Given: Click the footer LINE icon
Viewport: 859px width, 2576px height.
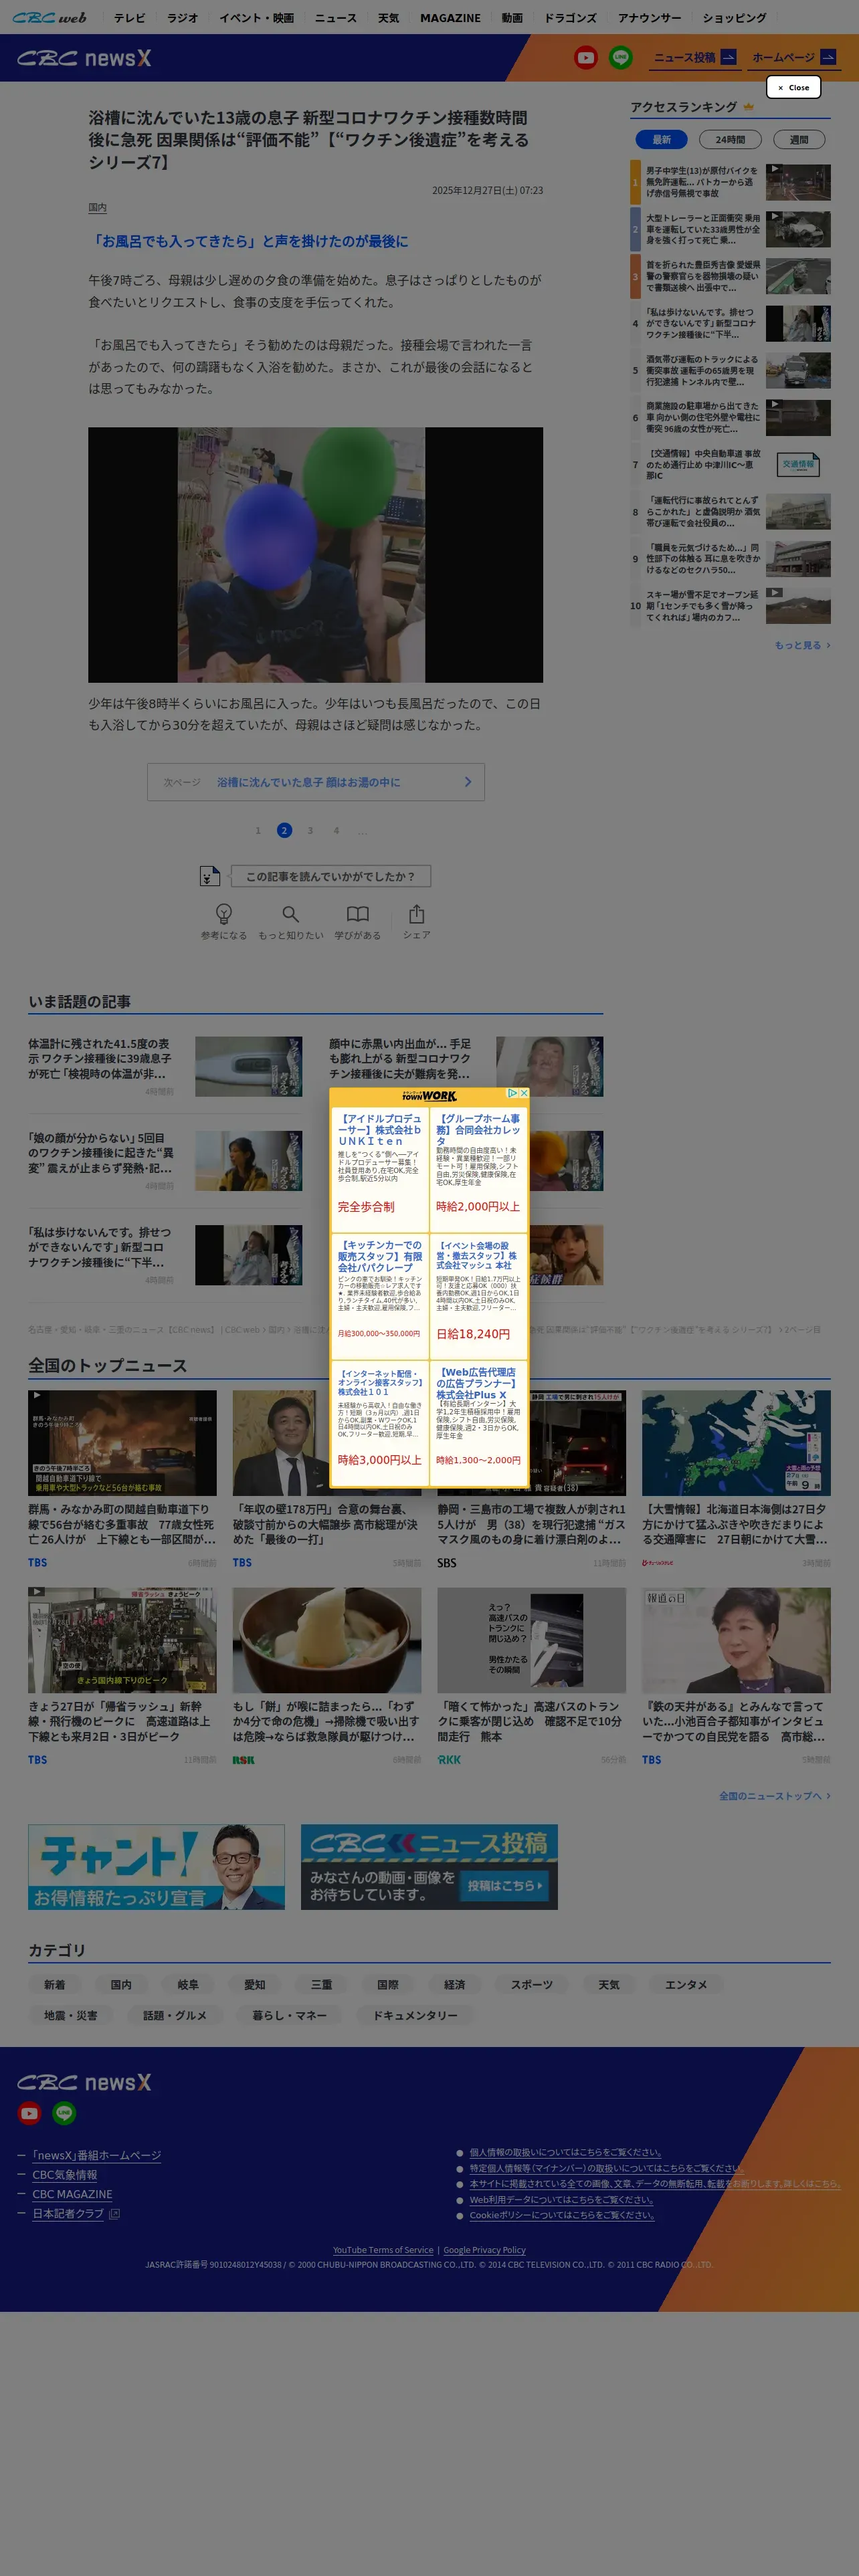Looking at the screenshot, I should click(64, 2113).
